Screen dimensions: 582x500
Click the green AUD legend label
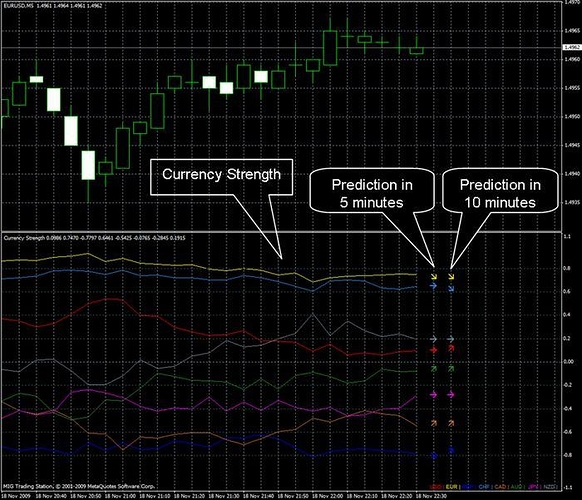tap(517, 486)
